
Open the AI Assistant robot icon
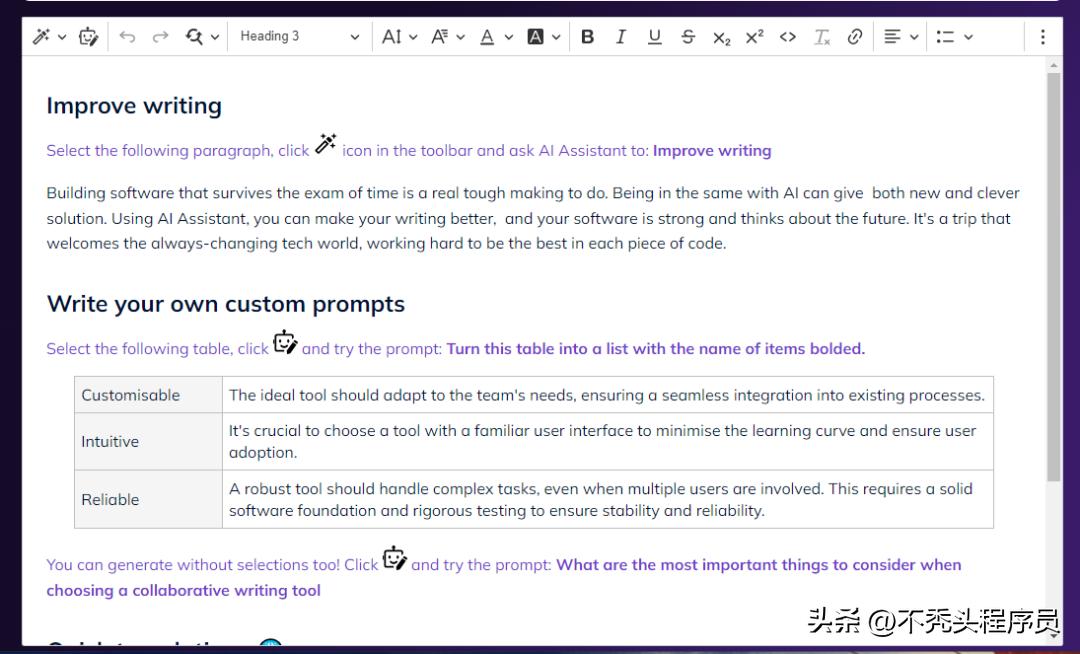point(88,37)
